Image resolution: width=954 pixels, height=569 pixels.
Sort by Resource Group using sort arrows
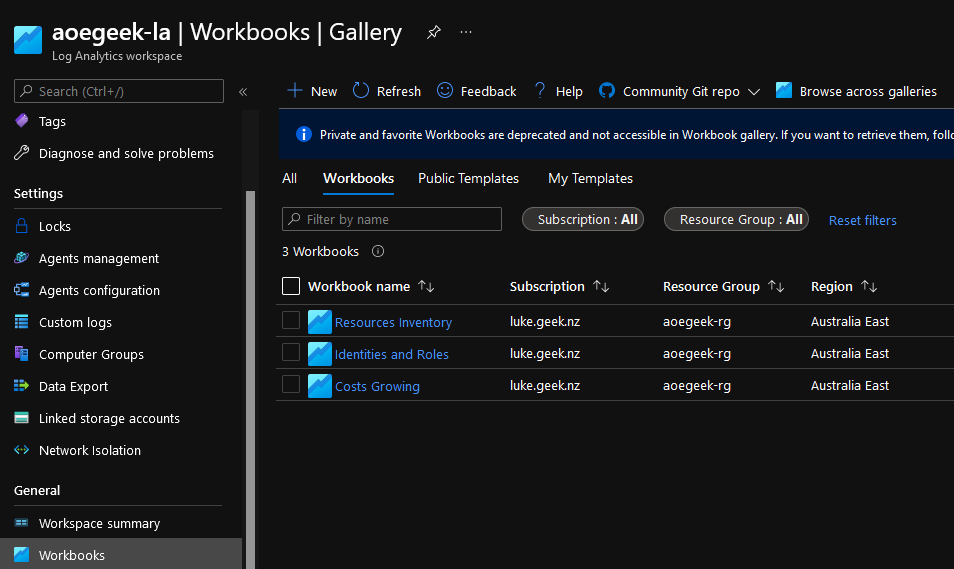point(776,286)
